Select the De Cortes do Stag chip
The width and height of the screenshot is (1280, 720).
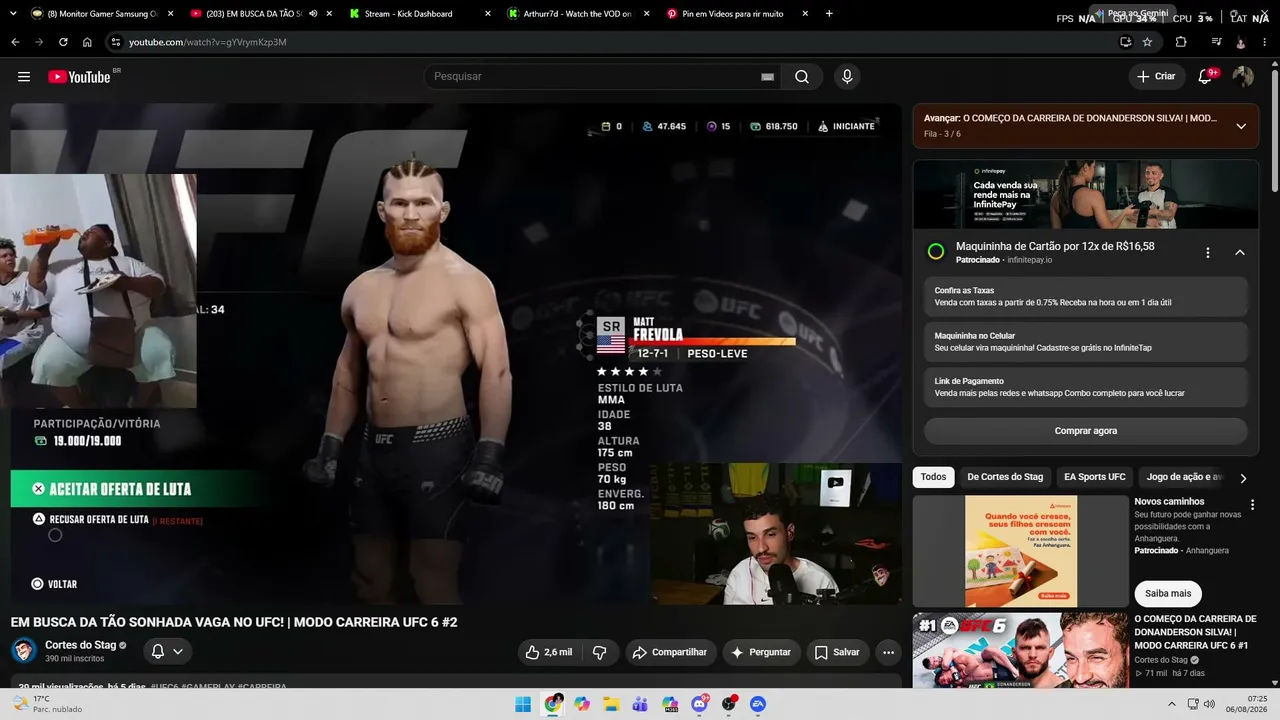[1005, 477]
